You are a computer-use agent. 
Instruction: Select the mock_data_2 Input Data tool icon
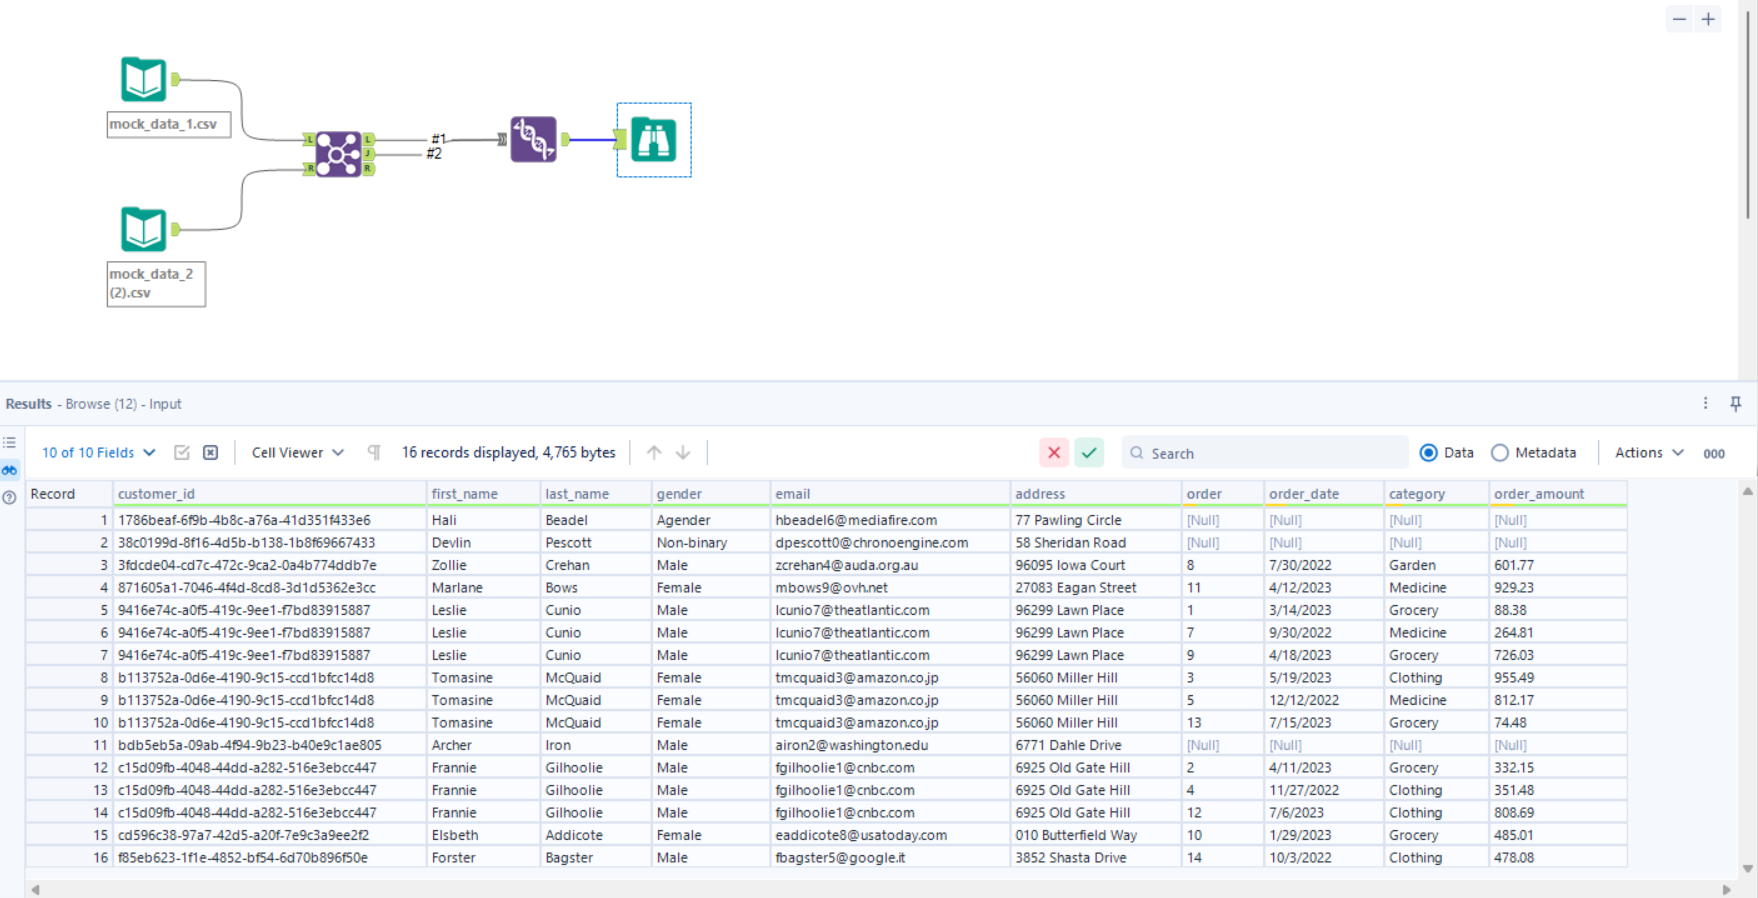143,229
